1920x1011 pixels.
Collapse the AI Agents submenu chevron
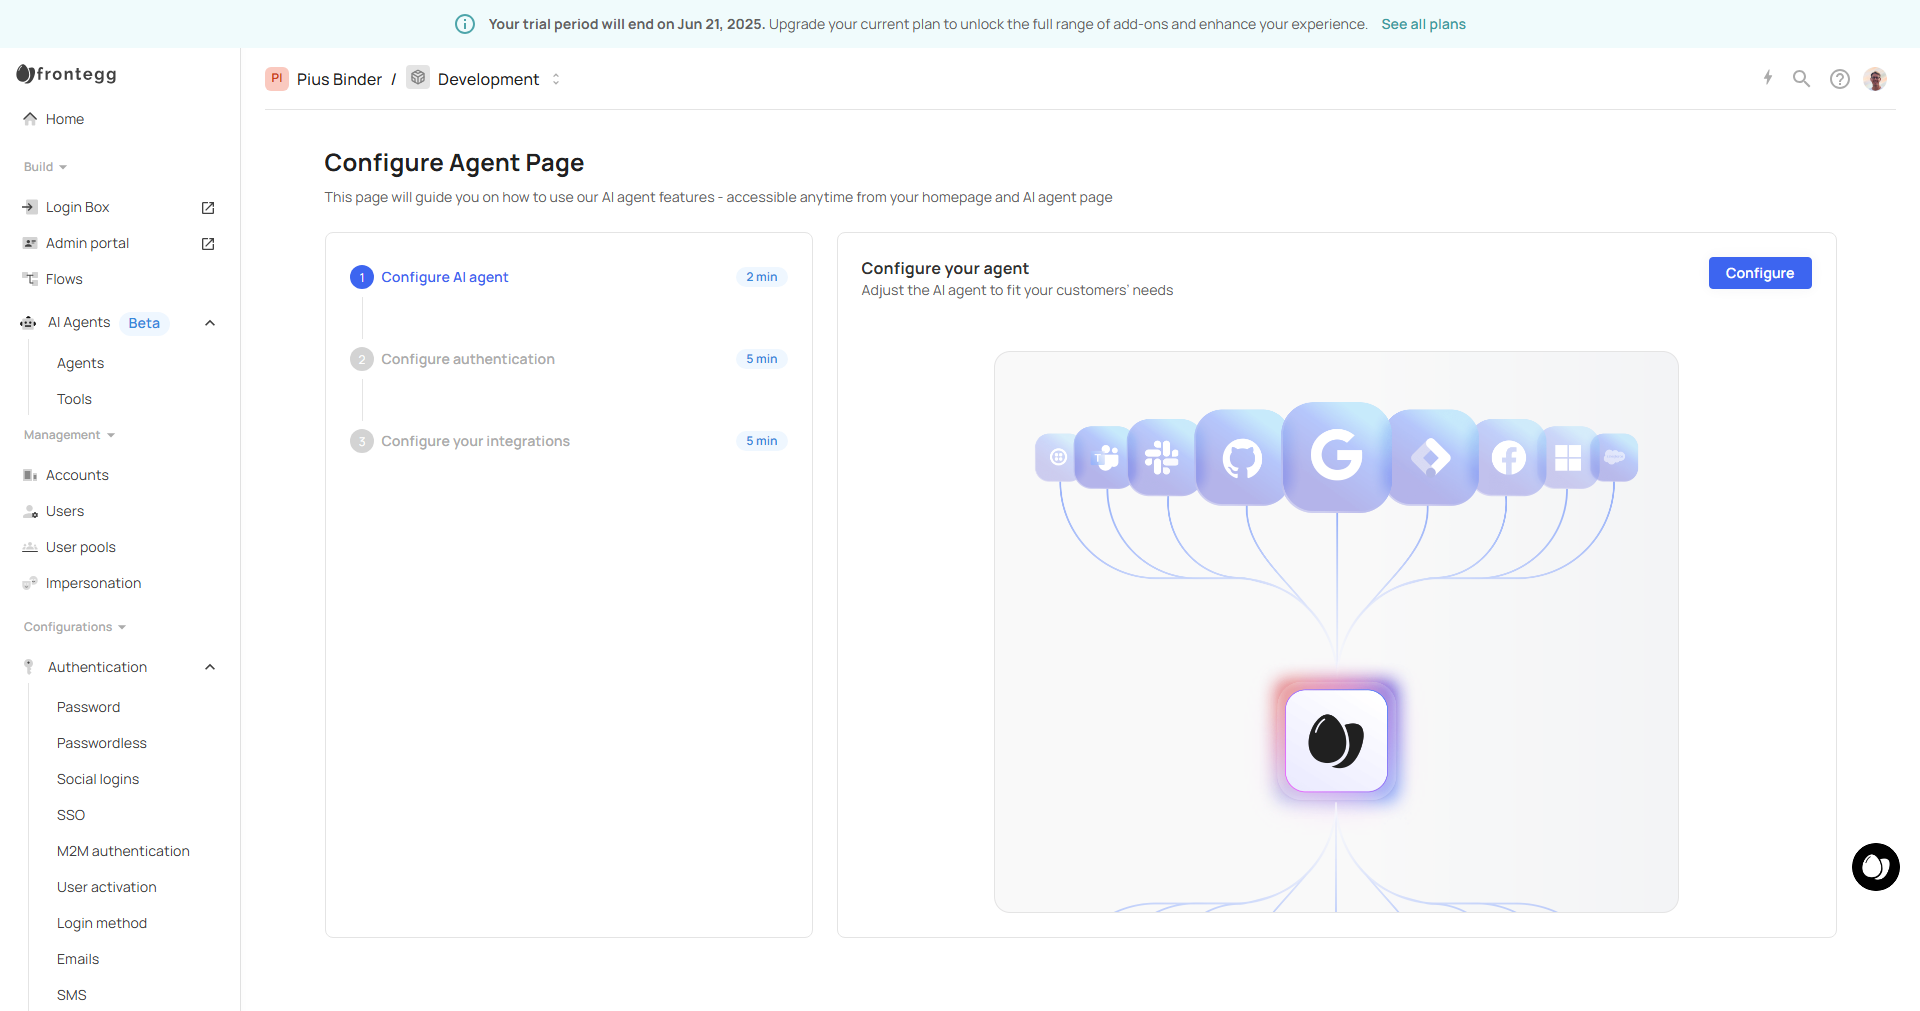point(210,323)
